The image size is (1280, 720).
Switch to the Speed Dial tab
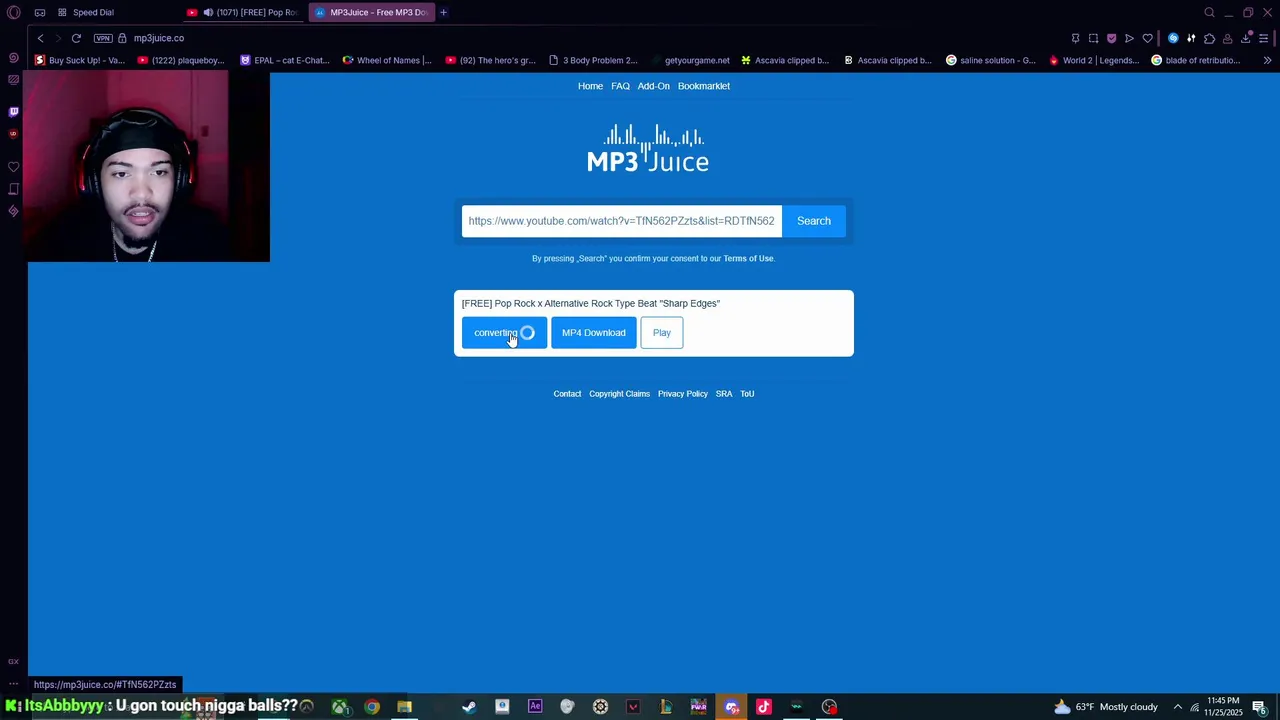[85, 12]
